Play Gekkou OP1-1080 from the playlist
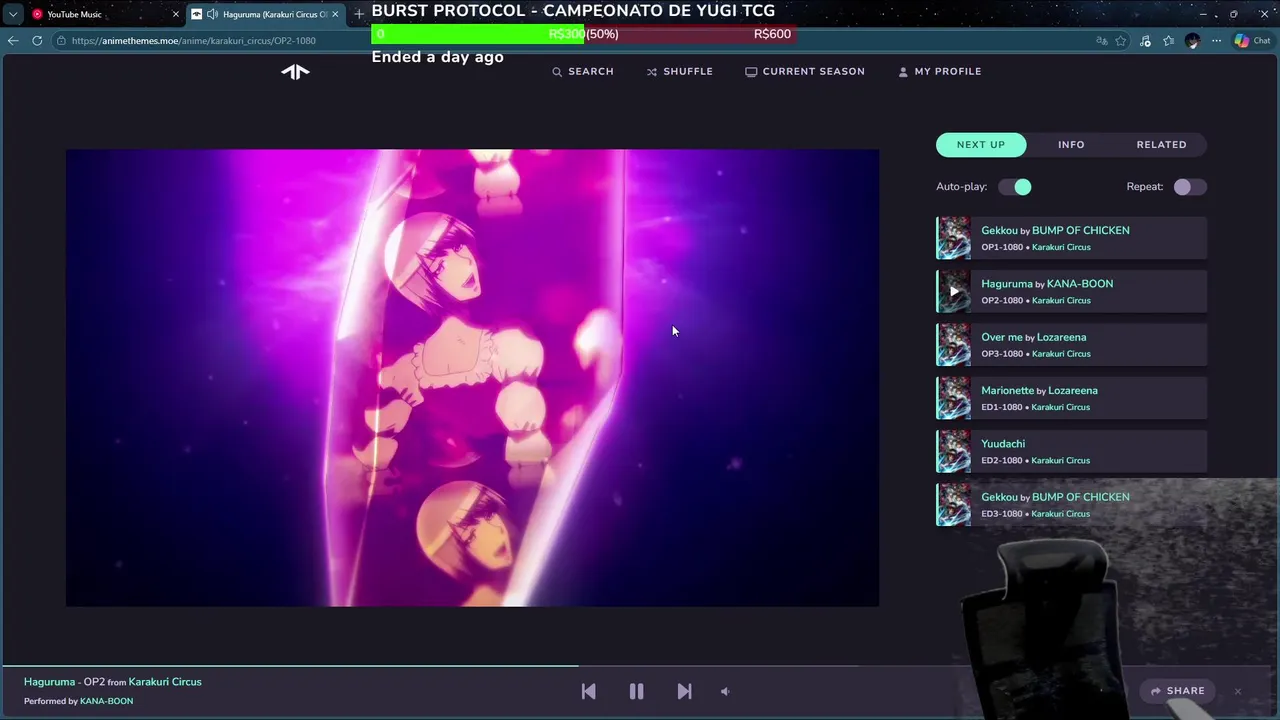This screenshot has width=1280, height=720. (x=1071, y=238)
